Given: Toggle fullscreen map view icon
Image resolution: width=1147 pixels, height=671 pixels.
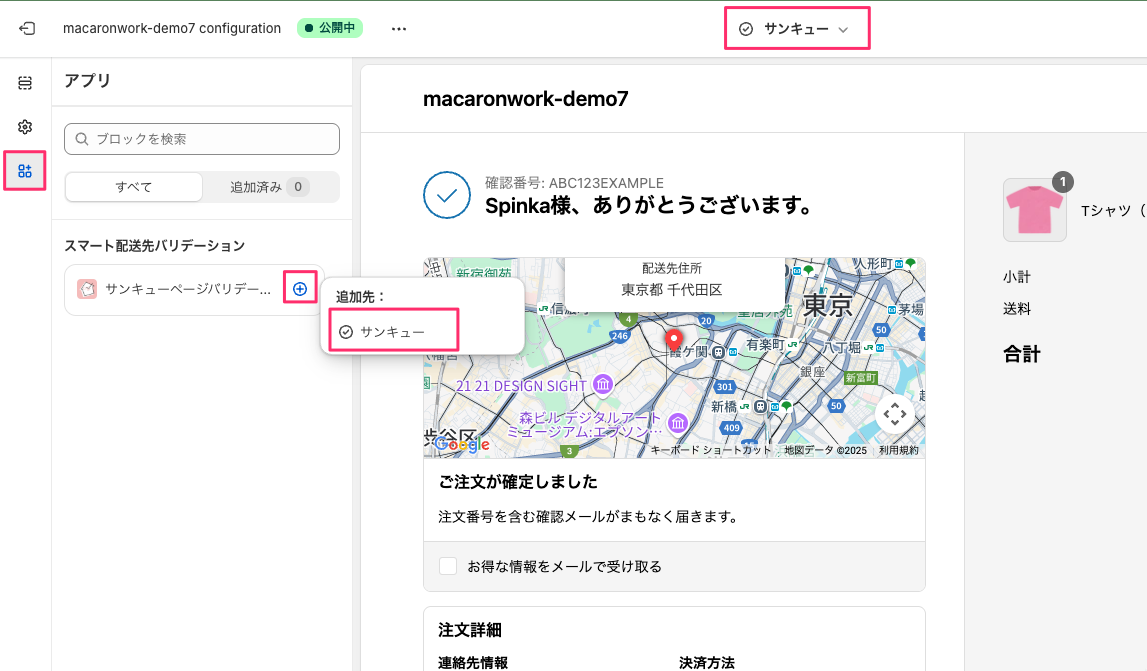Looking at the screenshot, I should pyautogui.click(x=894, y=413).
